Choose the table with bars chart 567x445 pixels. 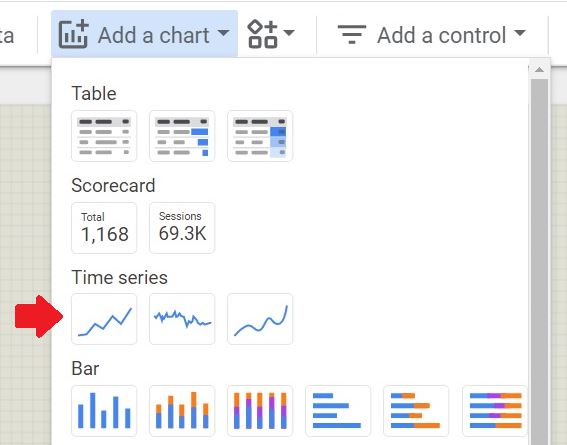[182, 136]
